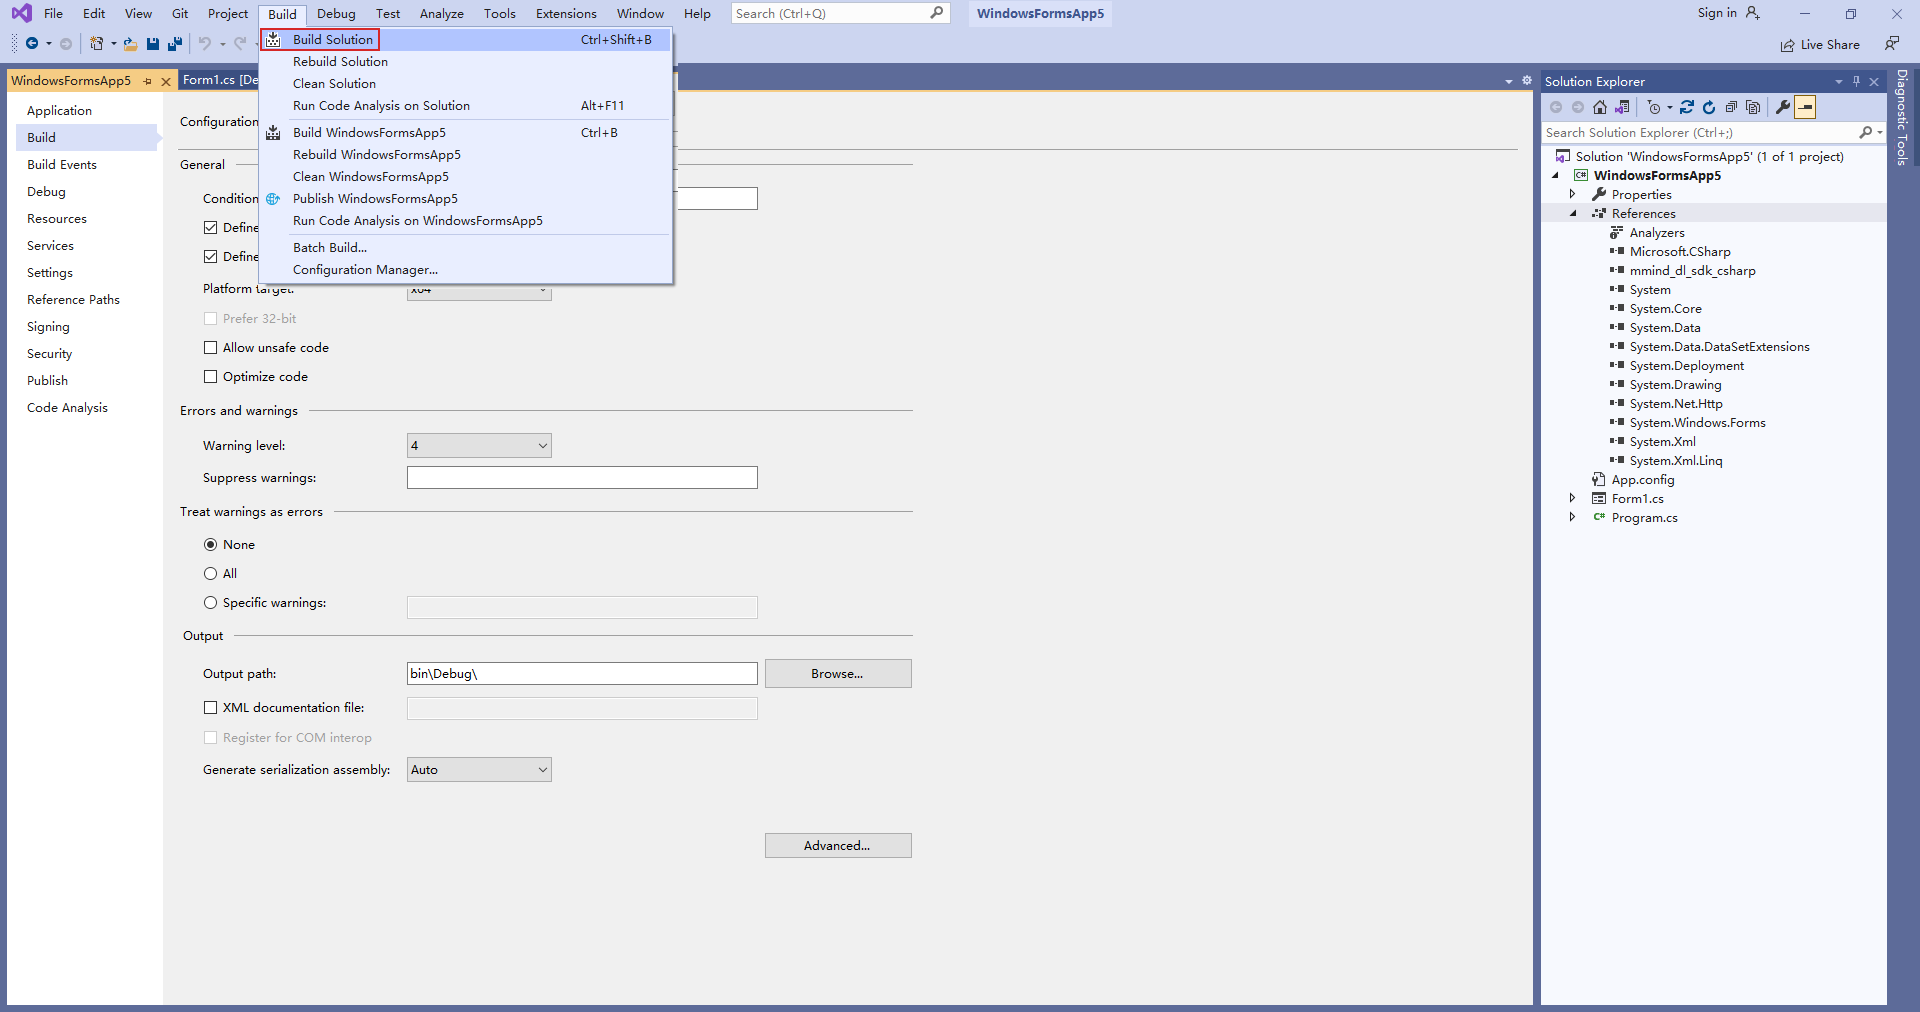Click the Switch Views icon in Solution Explorer
1920x1012 pixels.
coord(1622,107)
